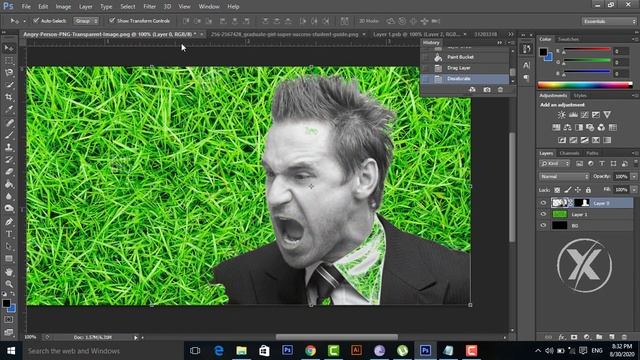Select the Lasso tool
Image resolution: width=640 pixels, height=360 pixels.
coord(9,73)
